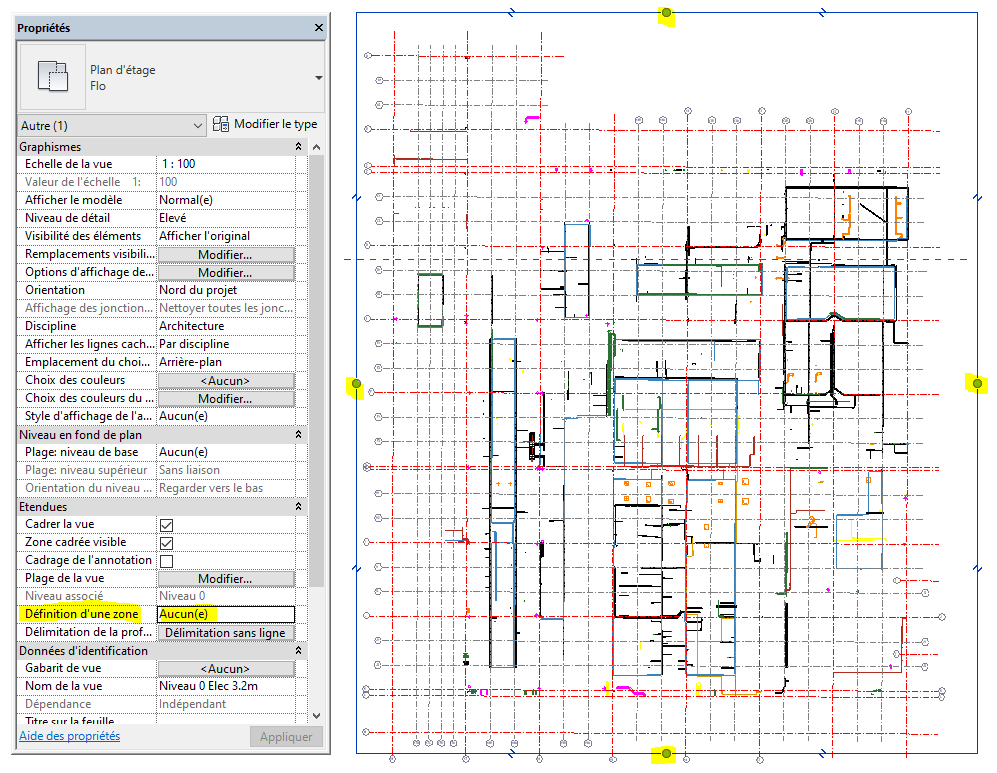Screen dimensions: 997x773
Task: Click the Plan d'étage type thumbnail icon
Action: tap(51, 78)
